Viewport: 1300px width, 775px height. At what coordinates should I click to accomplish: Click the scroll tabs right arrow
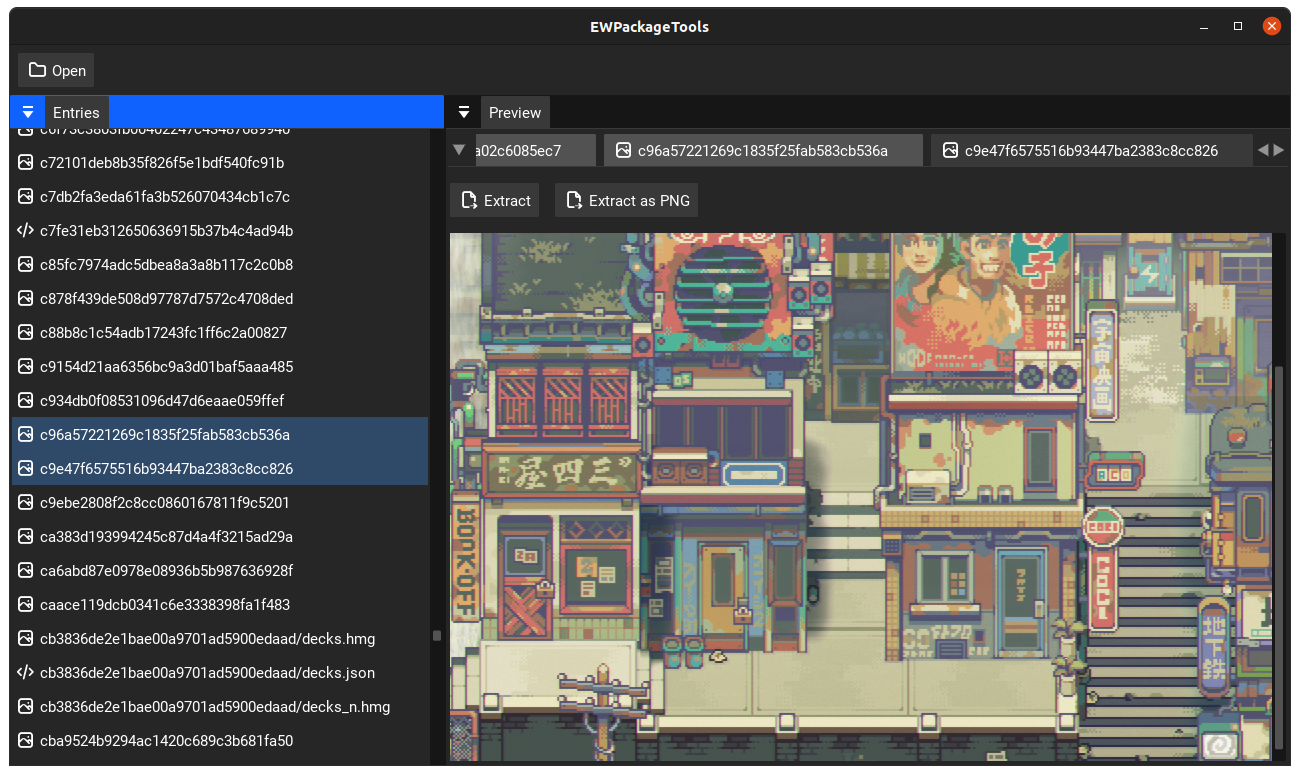[x=1278, y=150]
